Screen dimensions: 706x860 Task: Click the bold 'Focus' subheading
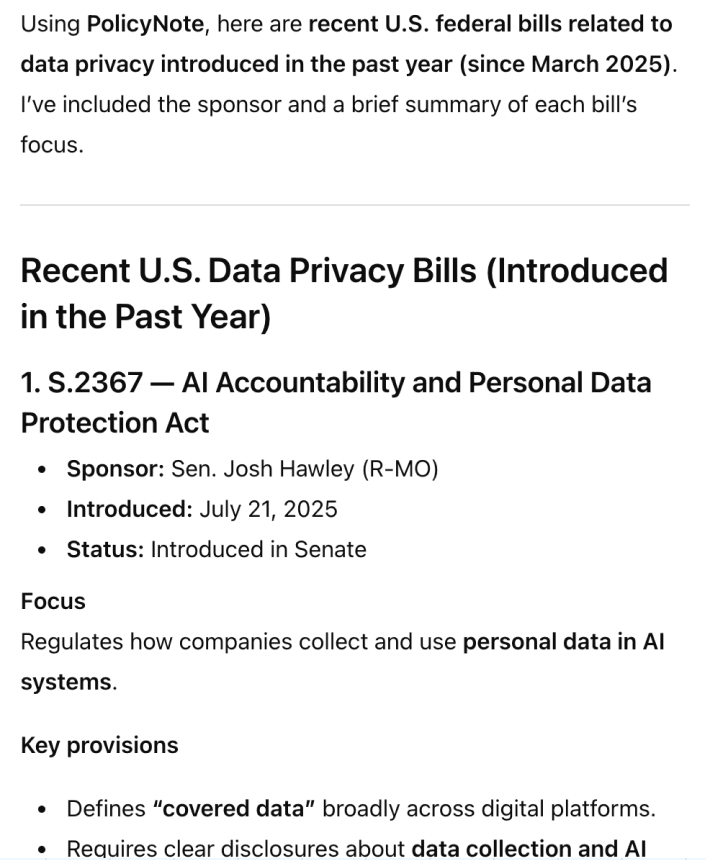(x=53, y=601)
